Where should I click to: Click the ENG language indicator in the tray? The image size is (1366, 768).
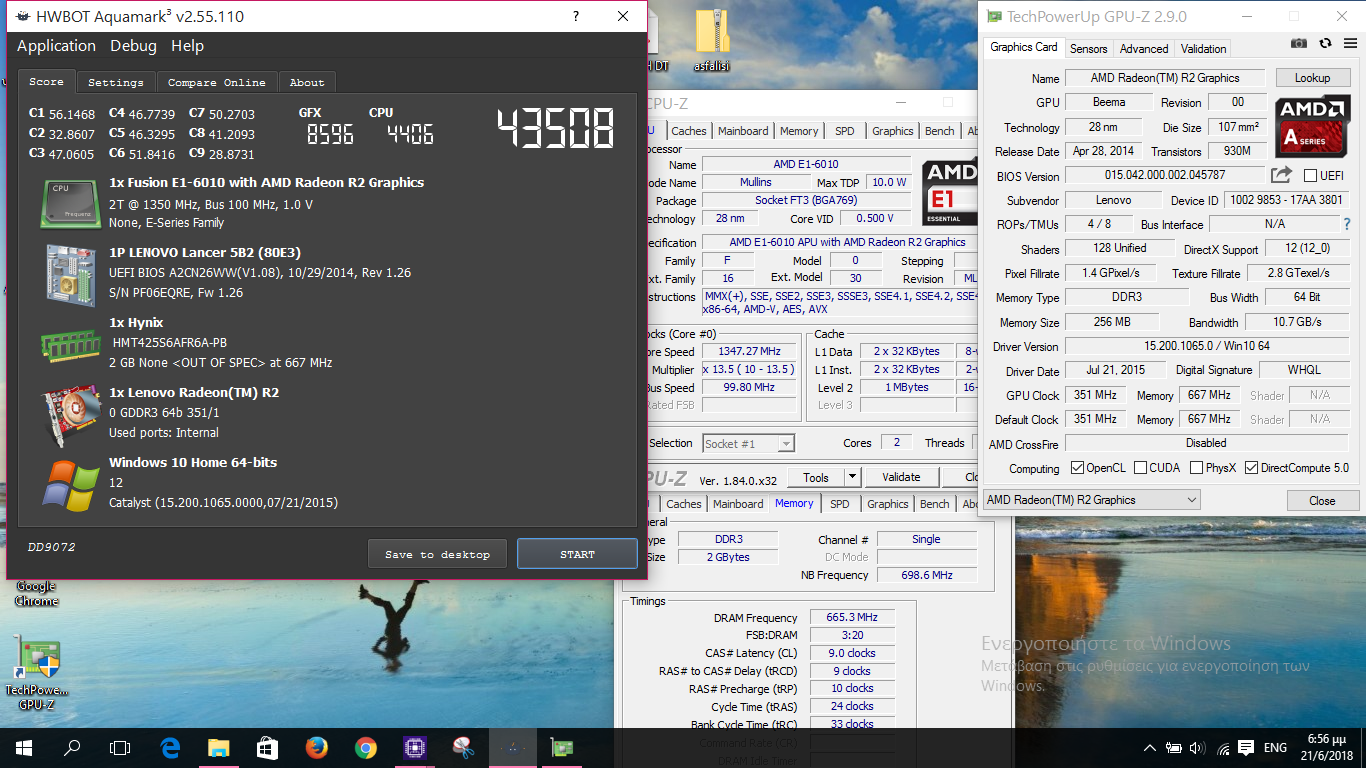tap(1275, 748)
